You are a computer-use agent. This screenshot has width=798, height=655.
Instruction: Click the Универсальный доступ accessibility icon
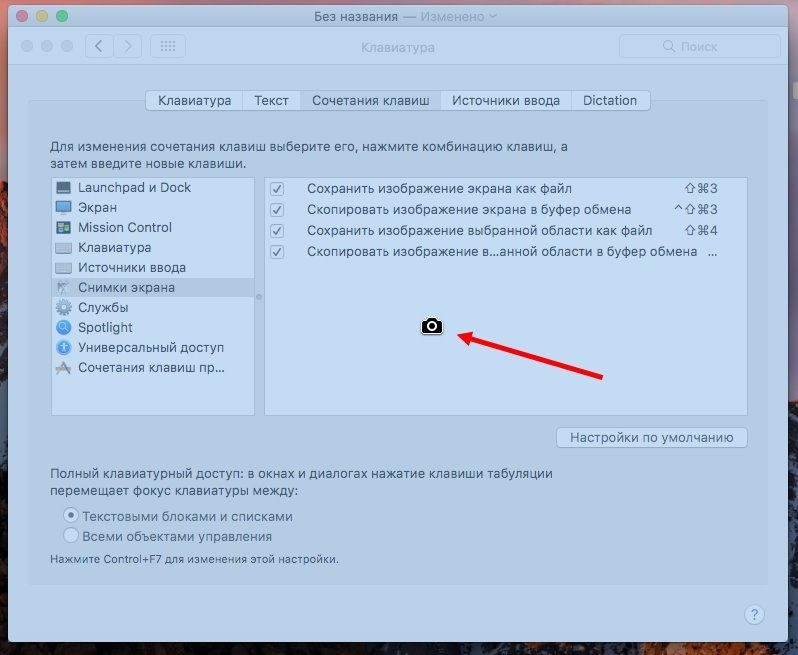pos(64,348)
